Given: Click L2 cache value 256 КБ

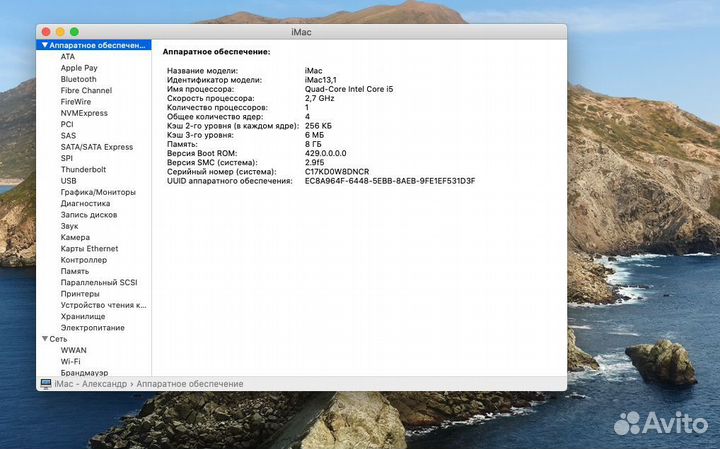Looking at the screenshot, I should click(318, 126).
